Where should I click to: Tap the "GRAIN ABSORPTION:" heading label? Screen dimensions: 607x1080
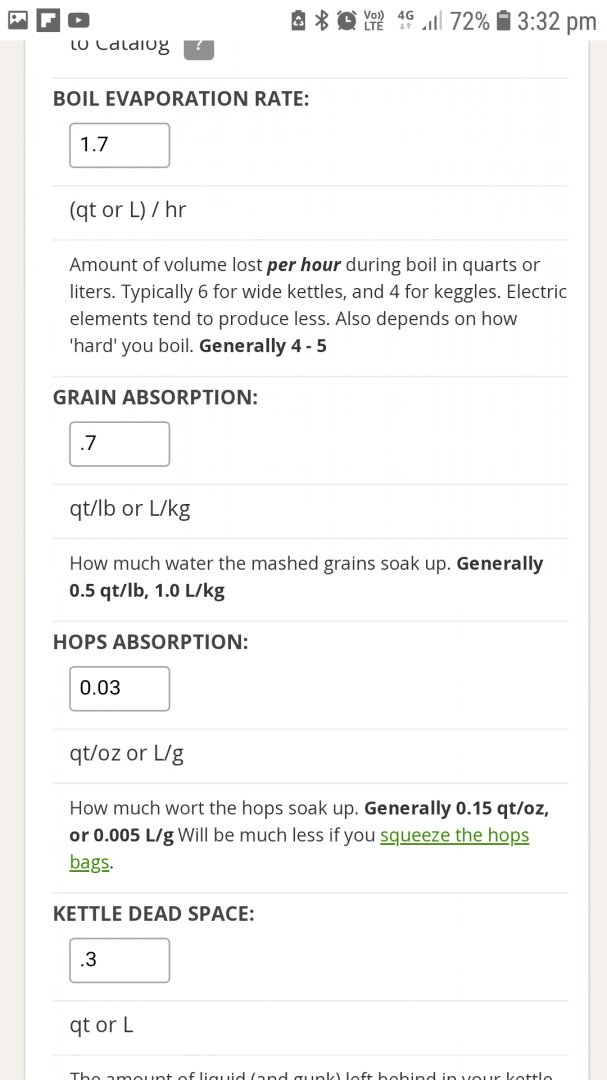(155, 397)
